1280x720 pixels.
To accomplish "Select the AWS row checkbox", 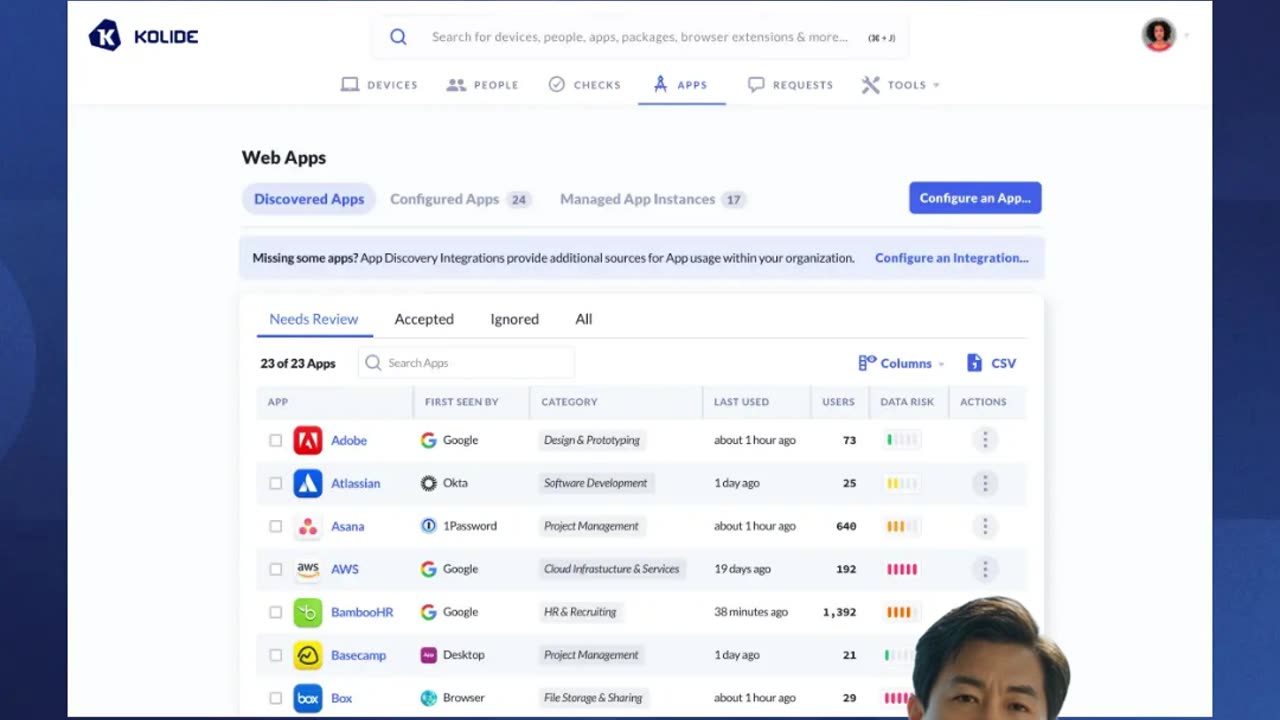I will (x=276, y=569).
